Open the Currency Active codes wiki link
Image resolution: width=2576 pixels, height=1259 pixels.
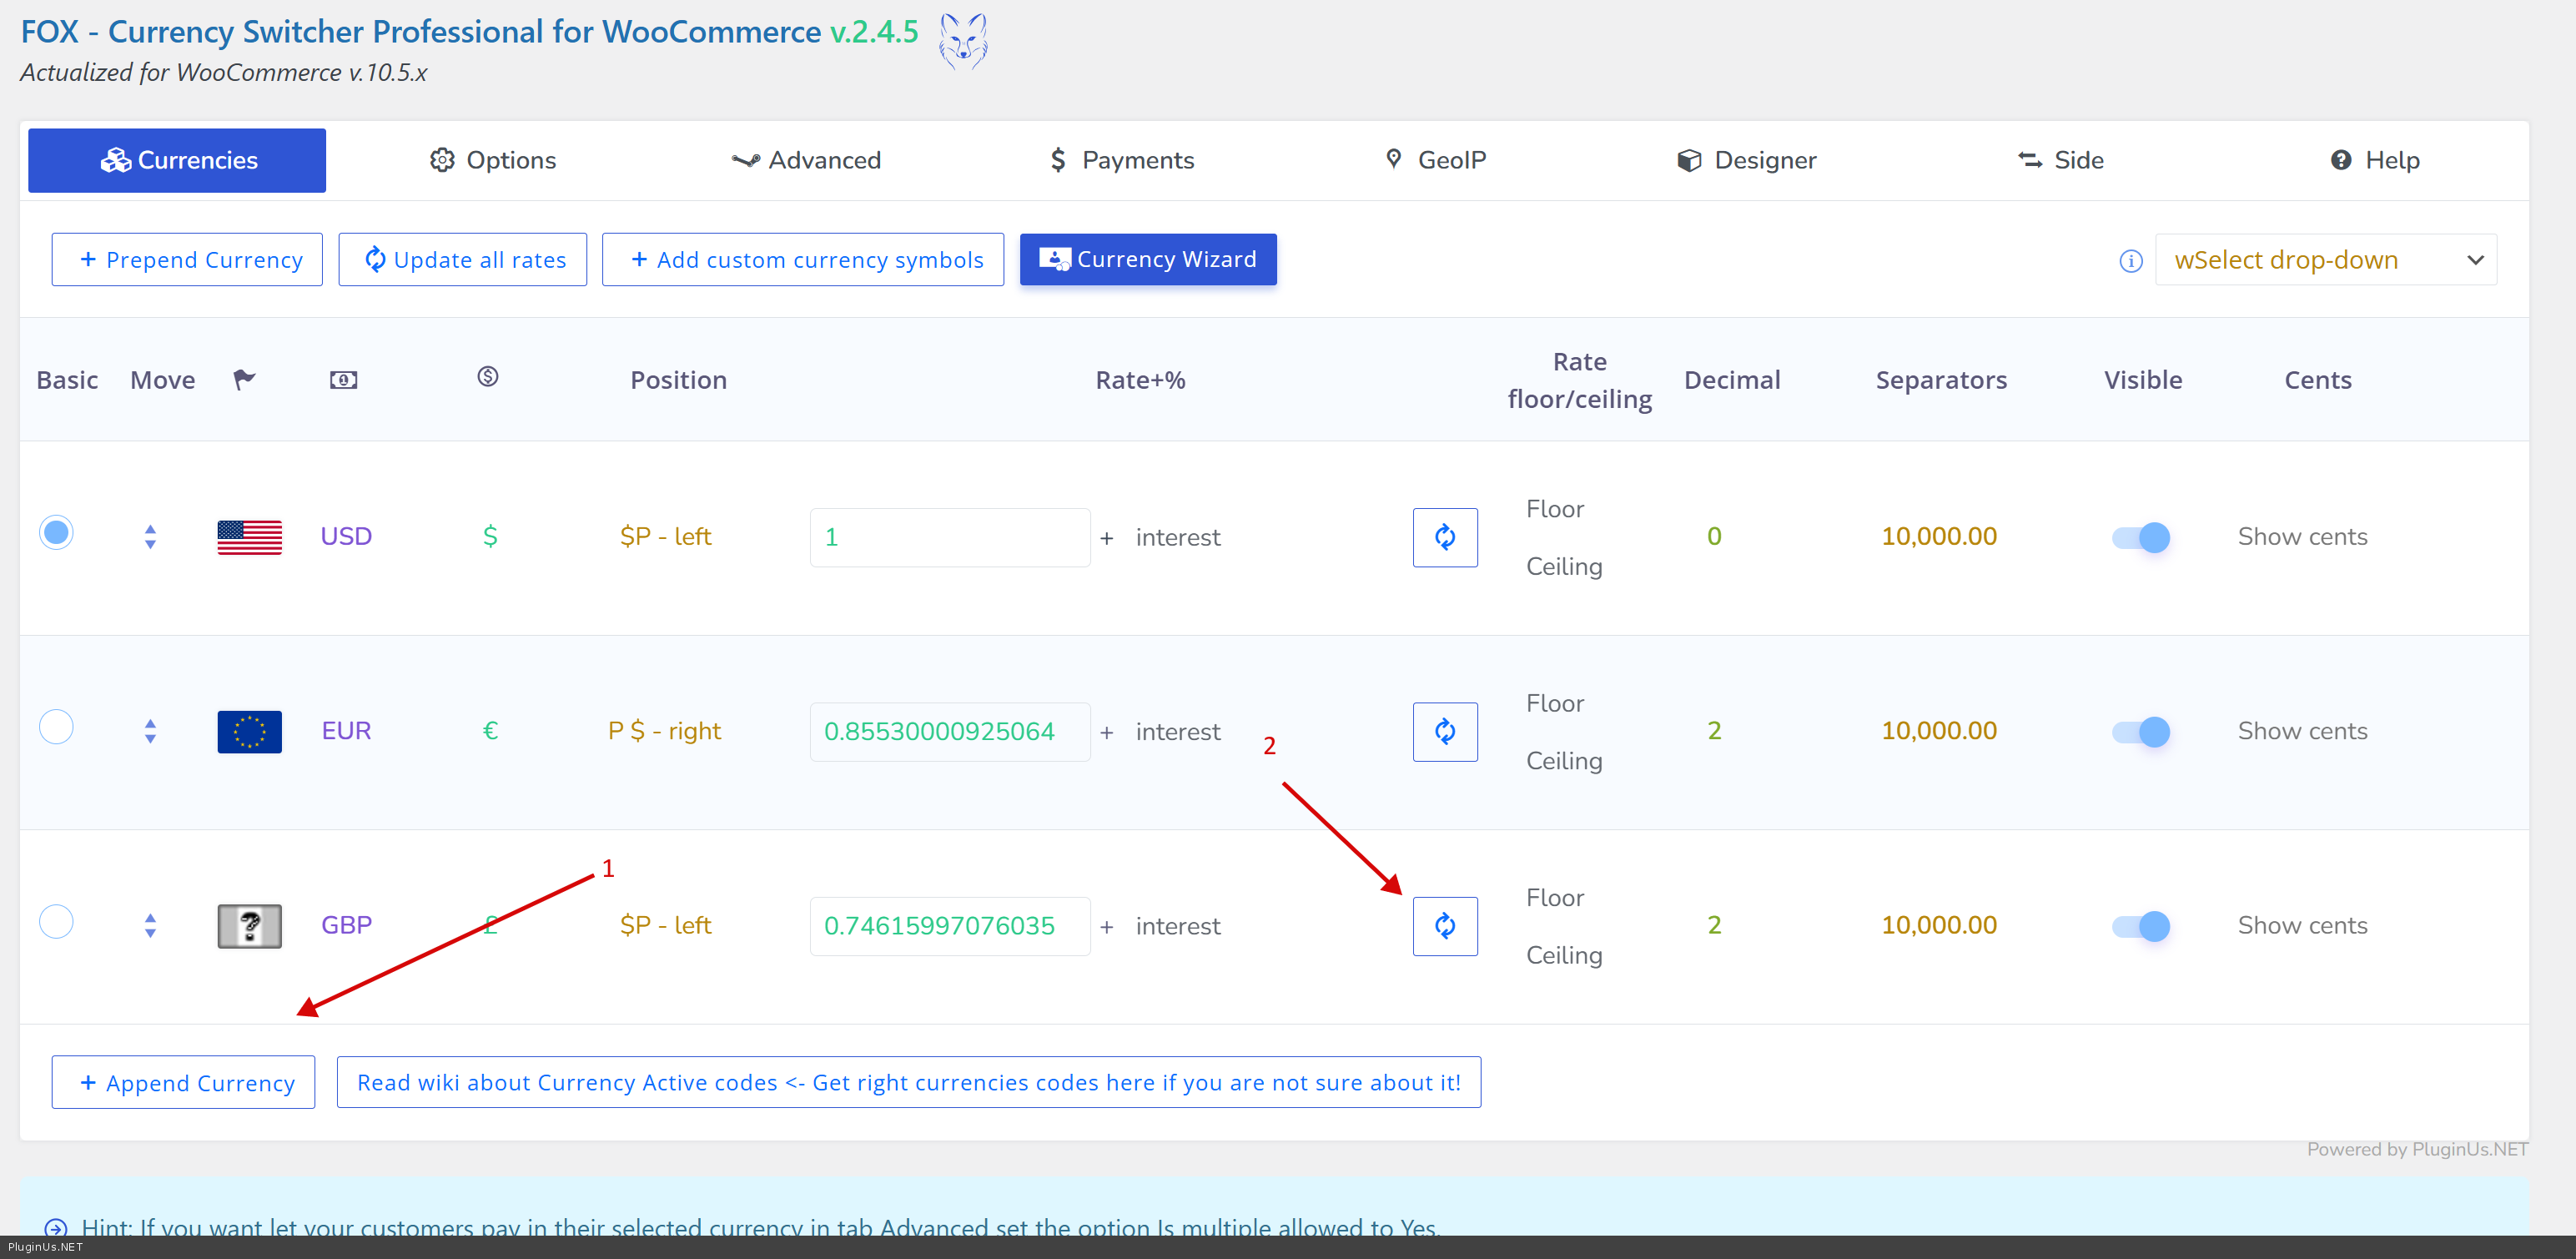click(x=908, y=1082)
